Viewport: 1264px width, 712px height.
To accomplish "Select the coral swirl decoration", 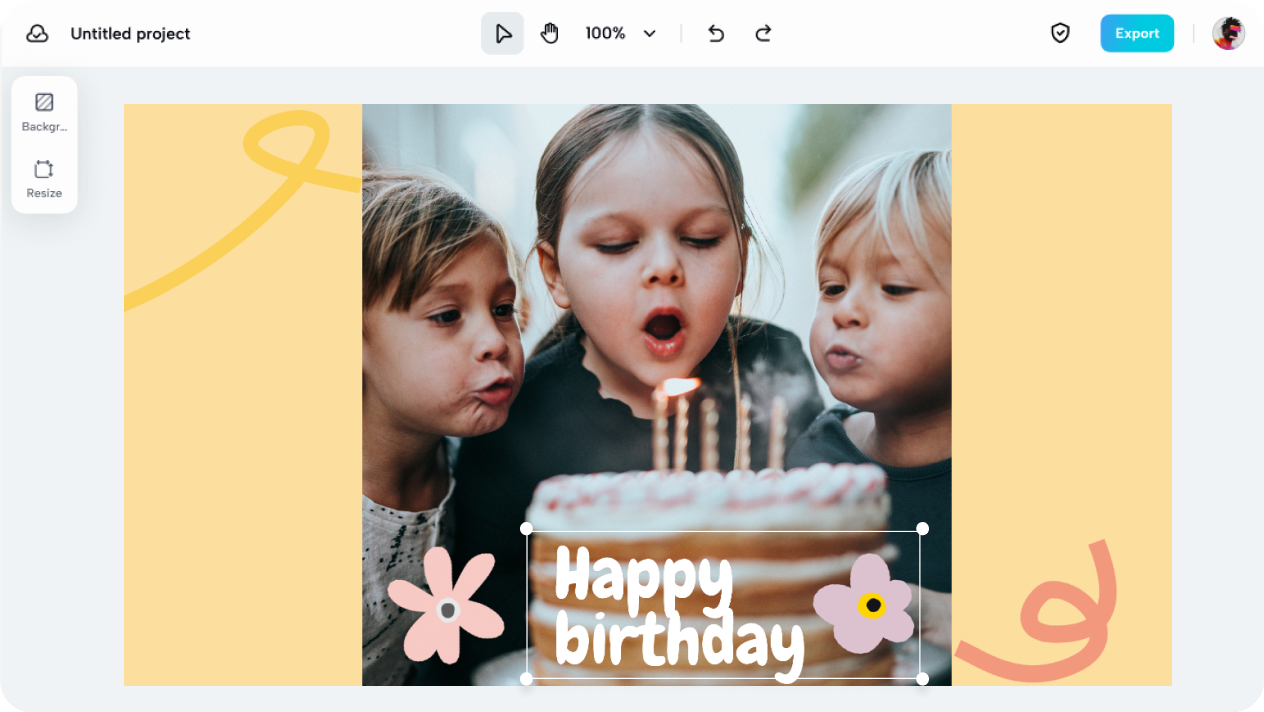I will [x=1036, y=612].
